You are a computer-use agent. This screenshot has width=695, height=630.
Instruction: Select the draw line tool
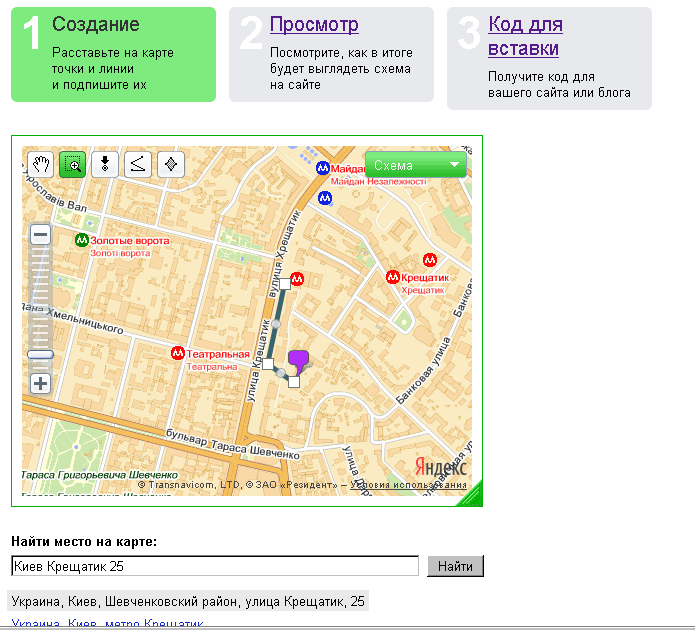tap(138, 164)
